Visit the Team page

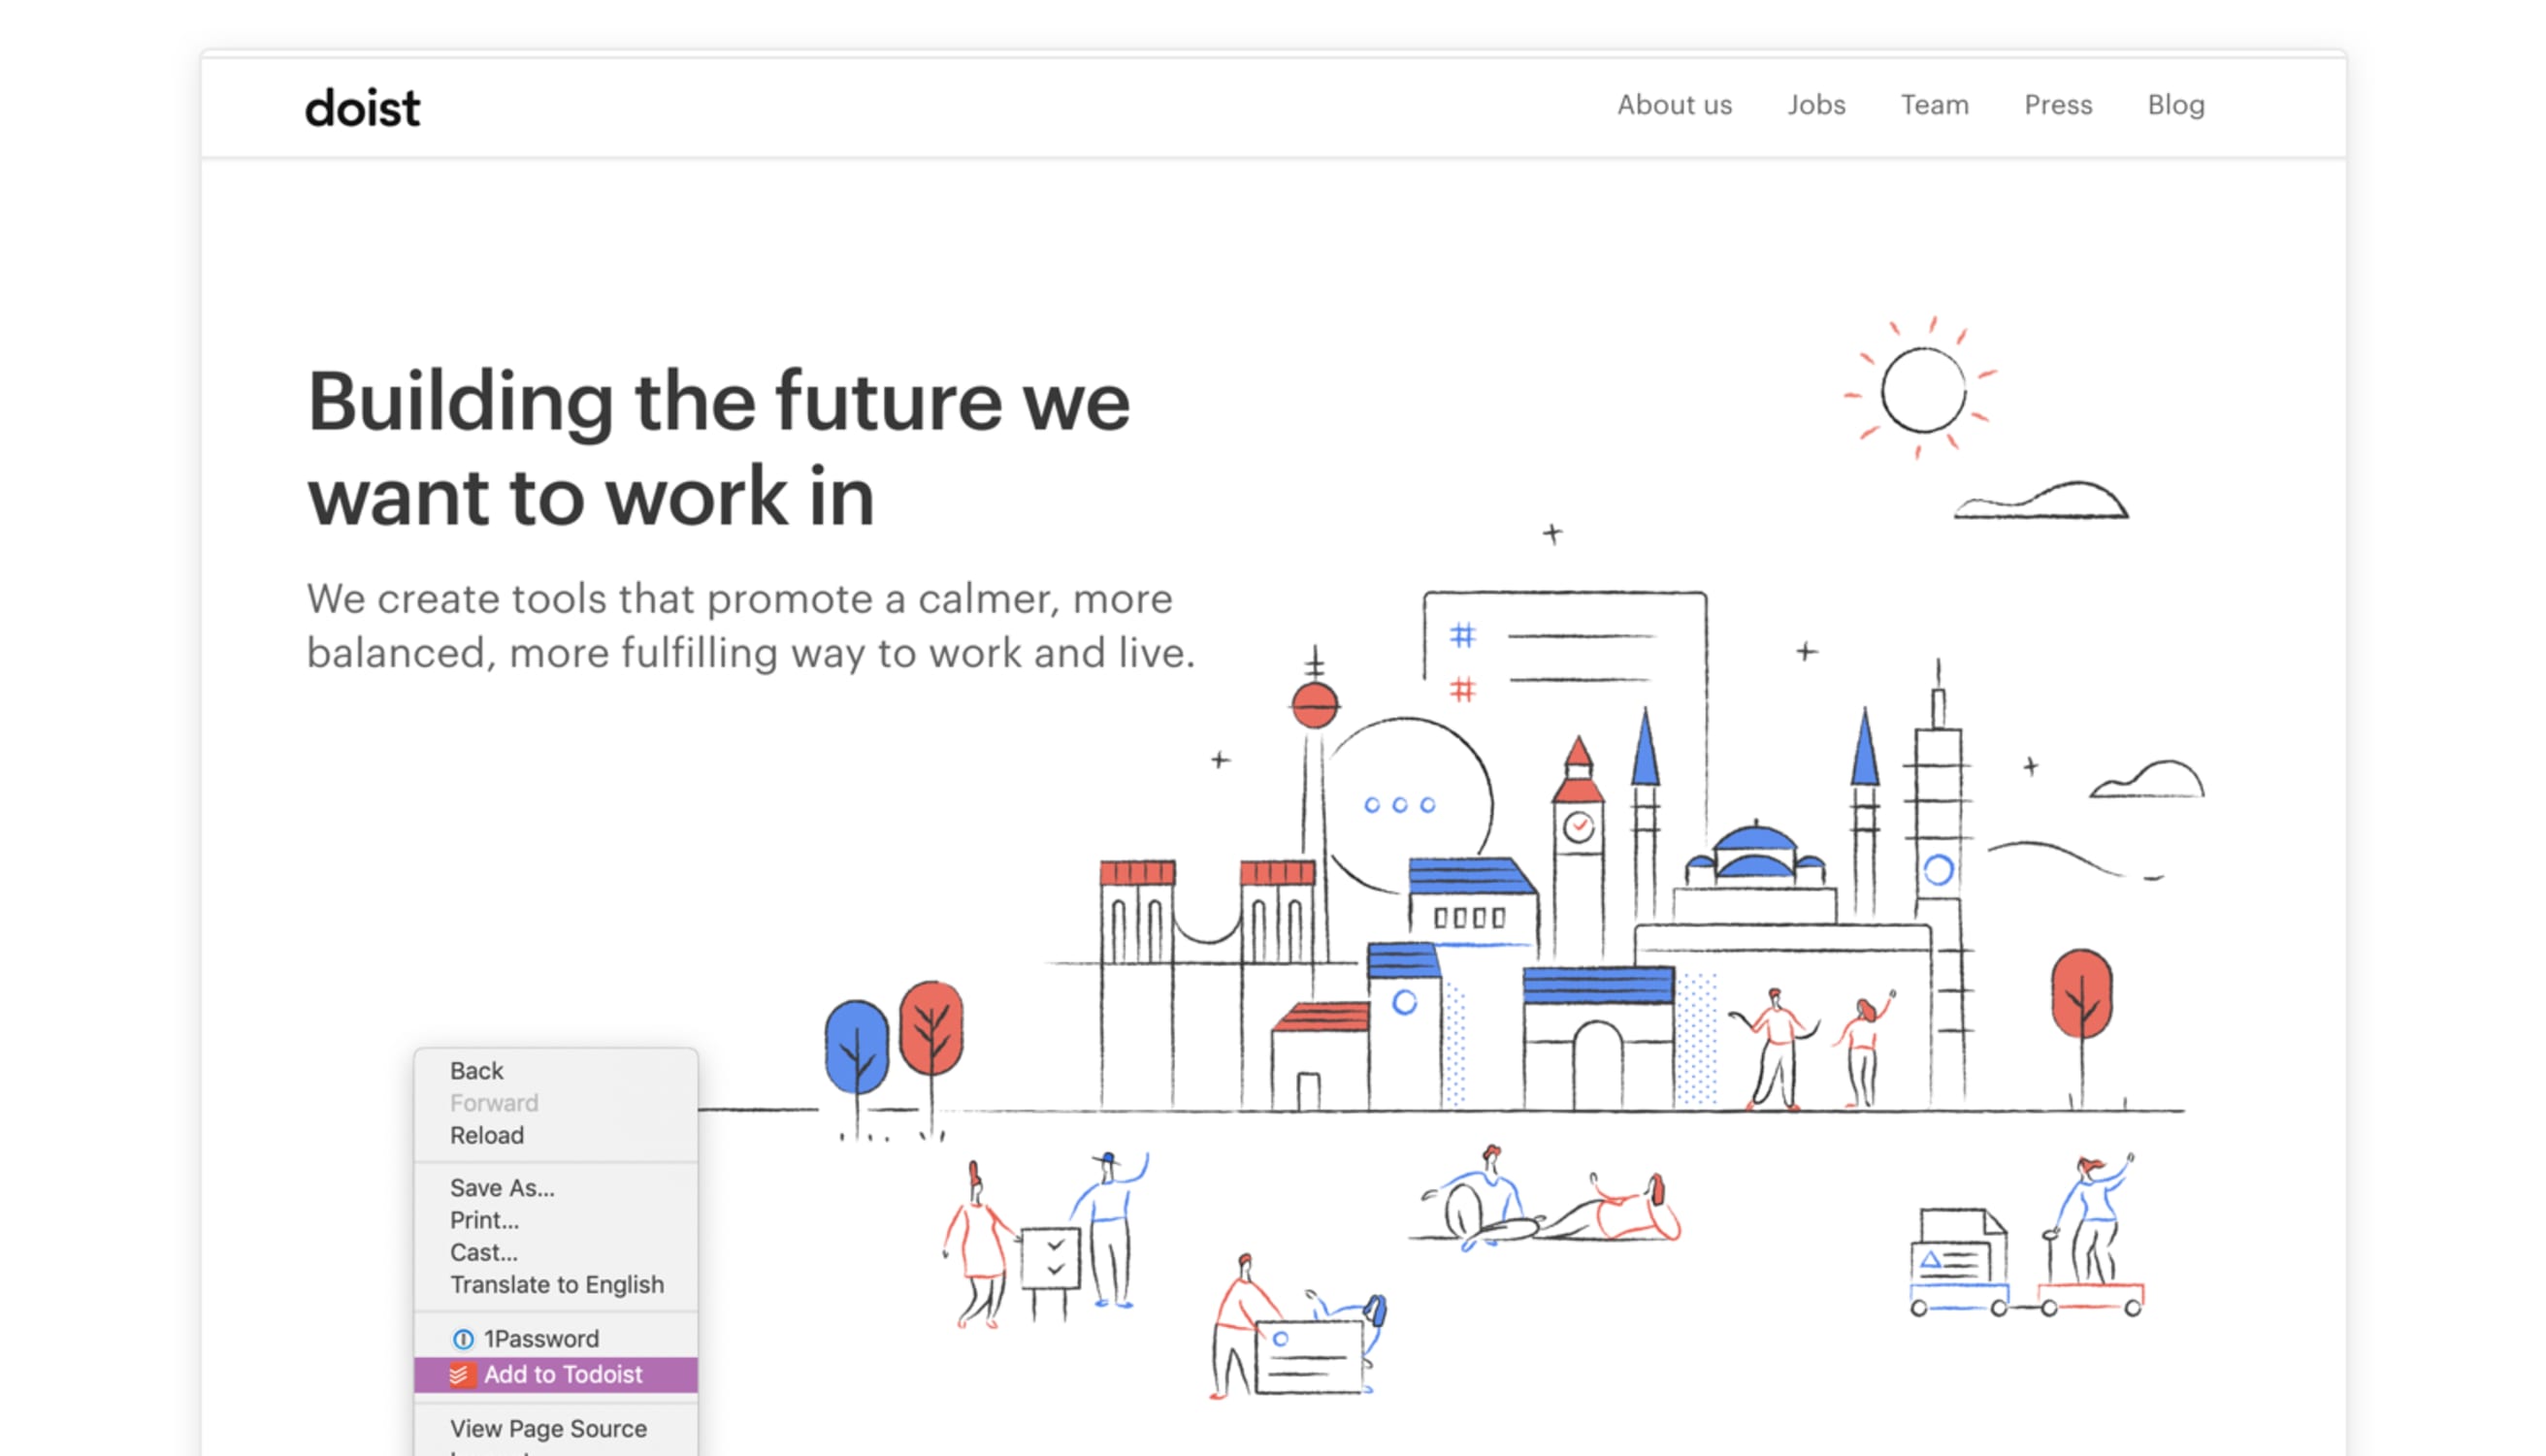(1935, 105)
